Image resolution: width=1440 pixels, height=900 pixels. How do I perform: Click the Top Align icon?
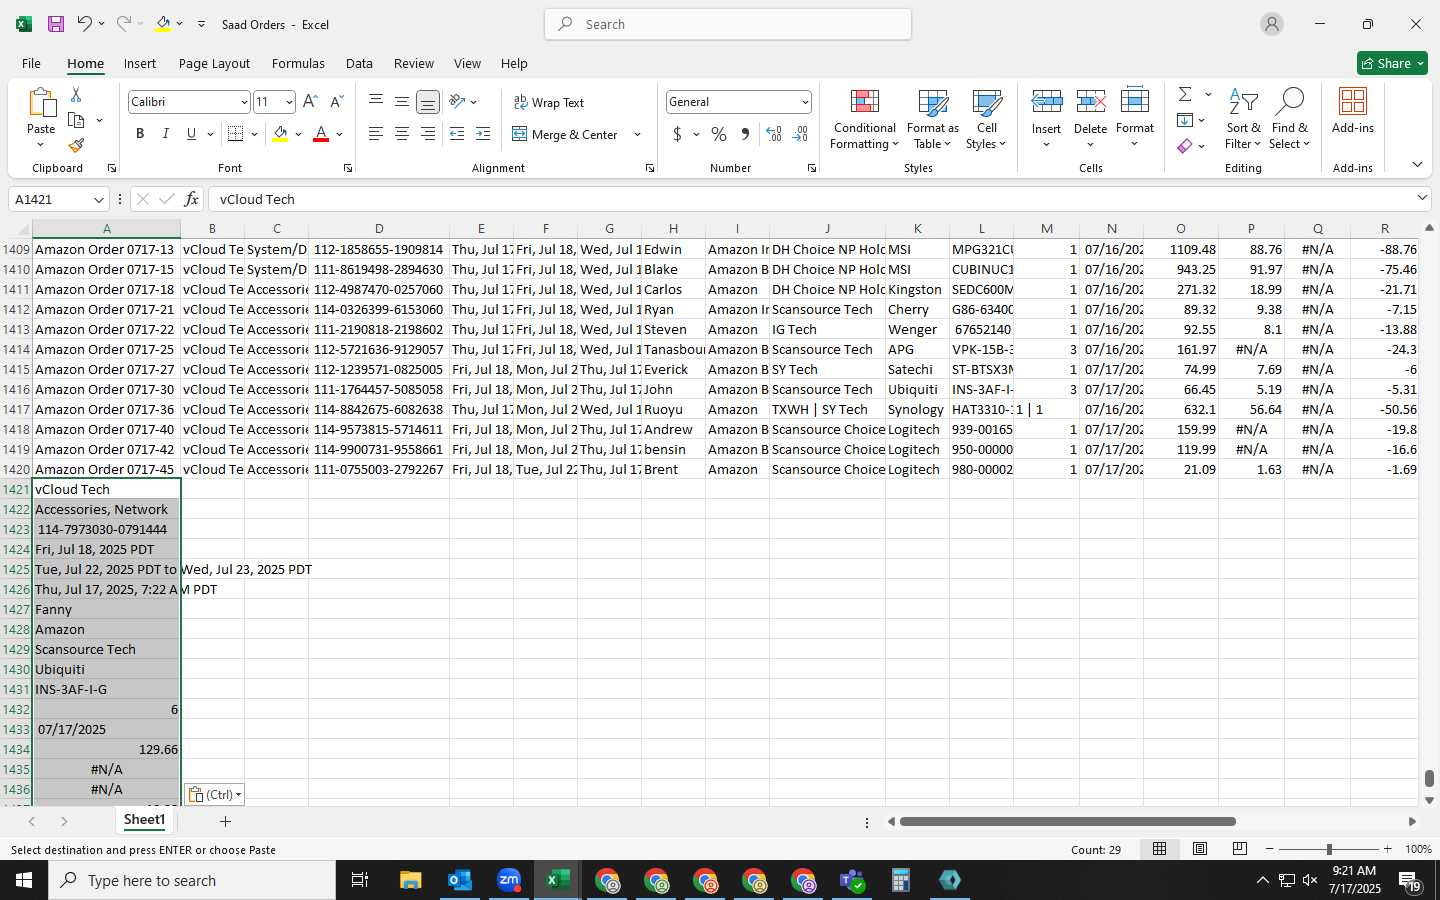(x=376, y=101)
